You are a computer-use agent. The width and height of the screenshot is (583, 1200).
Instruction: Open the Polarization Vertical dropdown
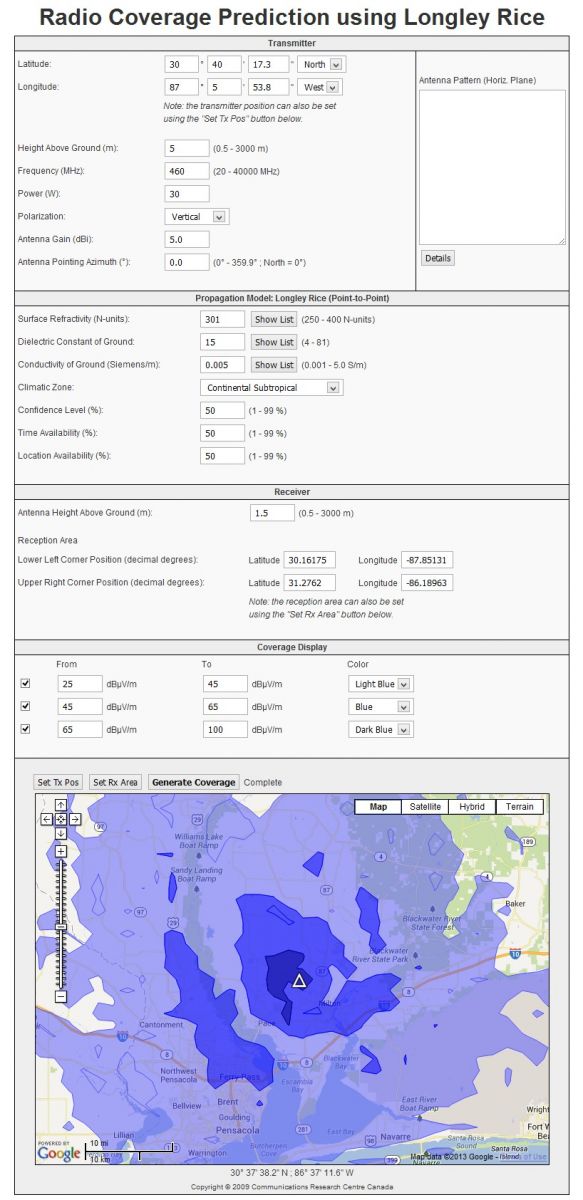click(x=197, y=216)
